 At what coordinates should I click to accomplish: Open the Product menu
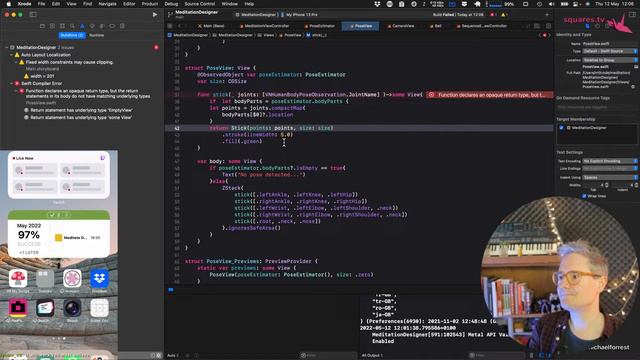(150, 4)
